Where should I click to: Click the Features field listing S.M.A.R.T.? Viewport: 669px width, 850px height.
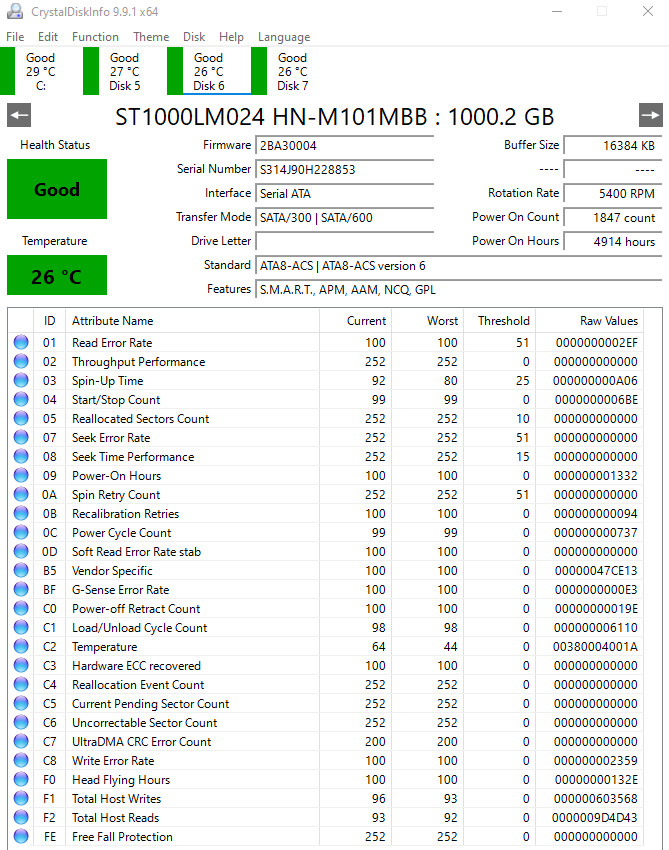click(459, 289)
